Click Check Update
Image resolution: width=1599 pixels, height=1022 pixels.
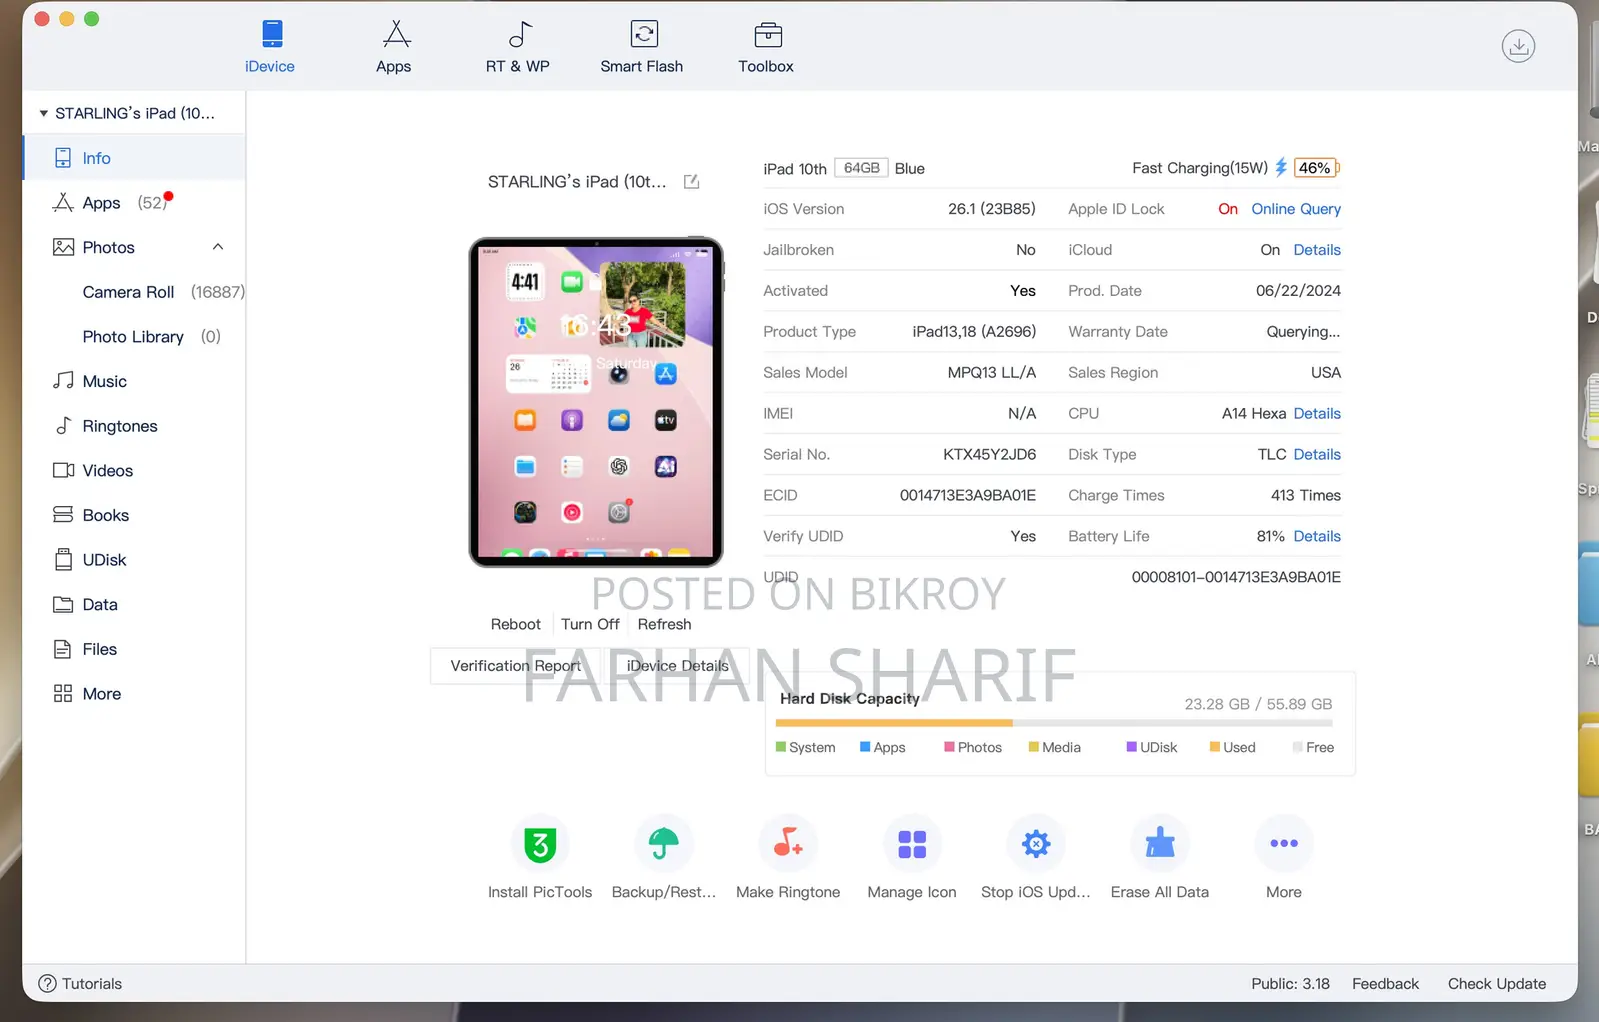click(x=1497, y=984)
